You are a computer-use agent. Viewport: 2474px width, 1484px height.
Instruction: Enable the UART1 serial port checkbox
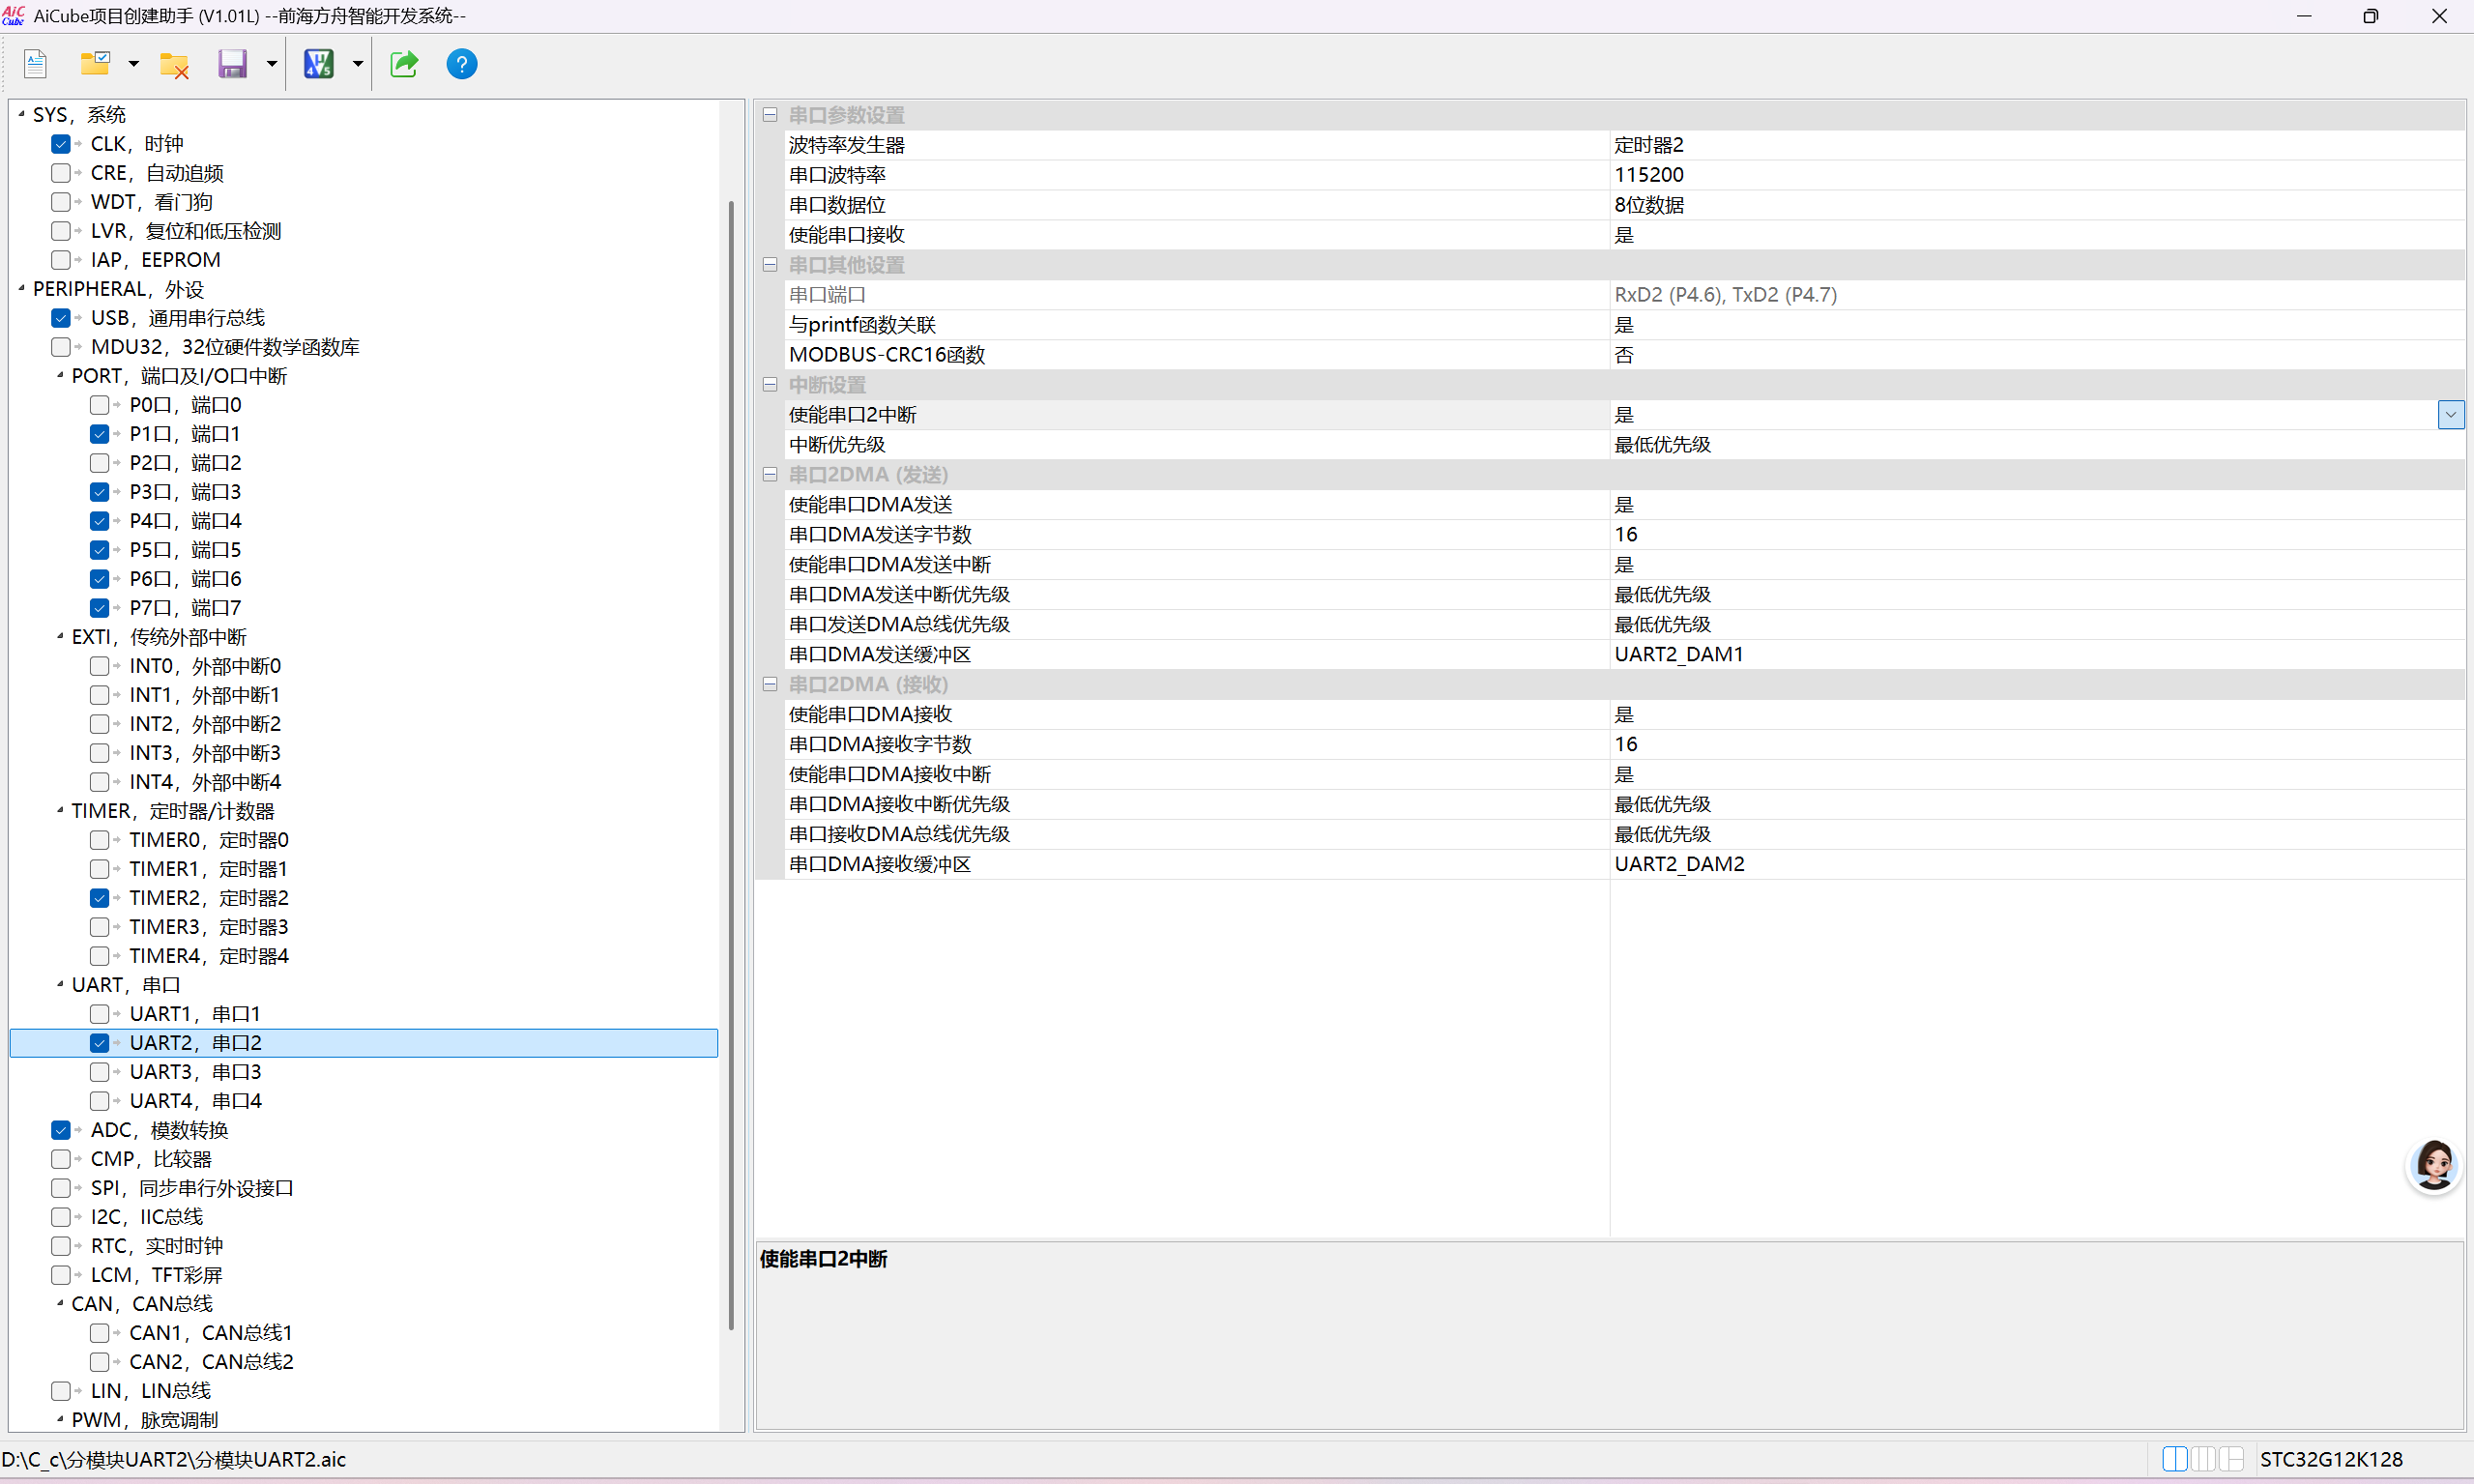(99, 1014)
